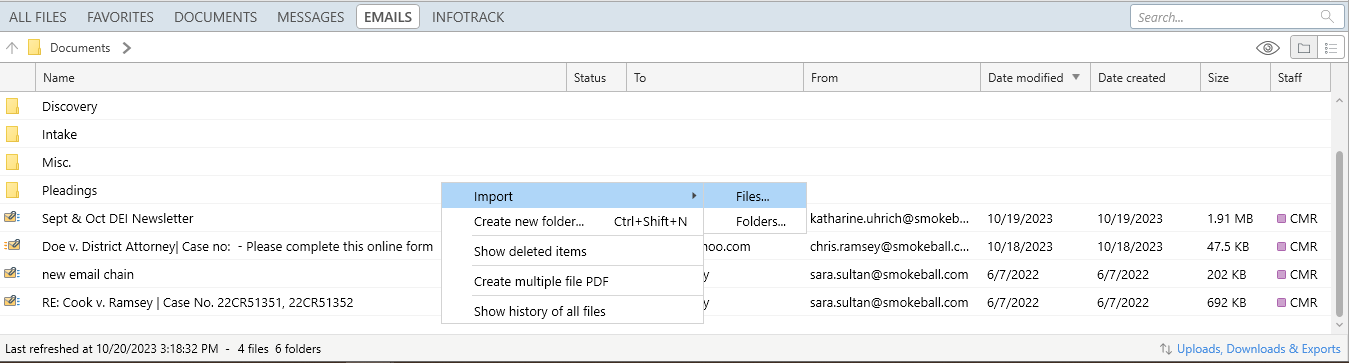Click the uploads and downloads arrows icon
The image size is (1349, 363).
tap(1166, 349)
